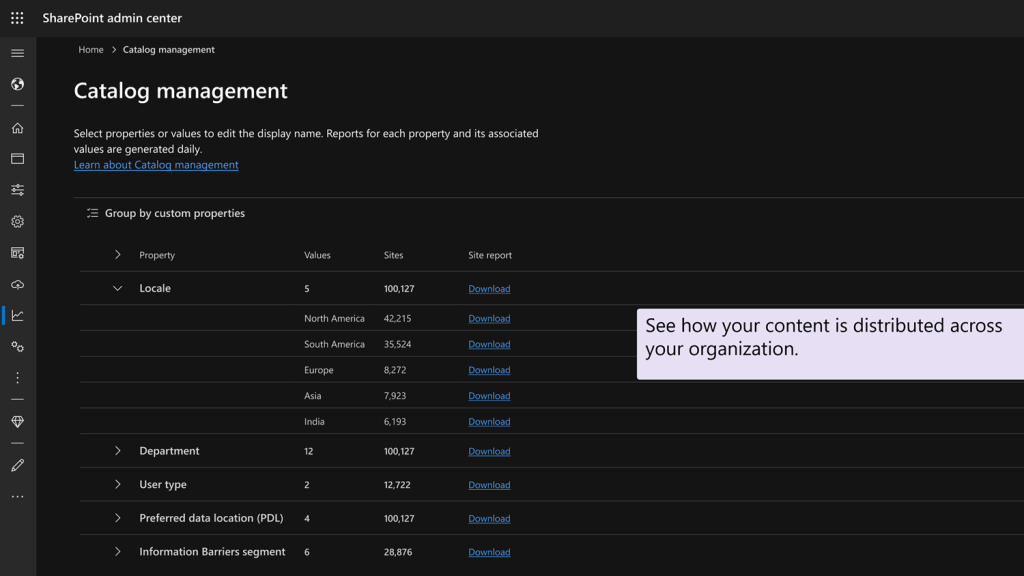Click the Group by custom properties icon

click(x=92, y=213)
